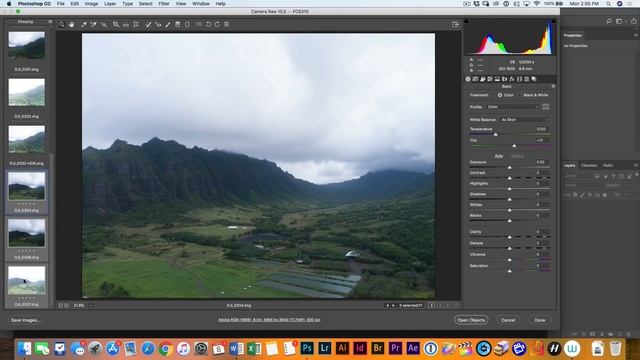640x360 pixels.
Task: Select the Crop tool
Action: [x=116, y=24]
